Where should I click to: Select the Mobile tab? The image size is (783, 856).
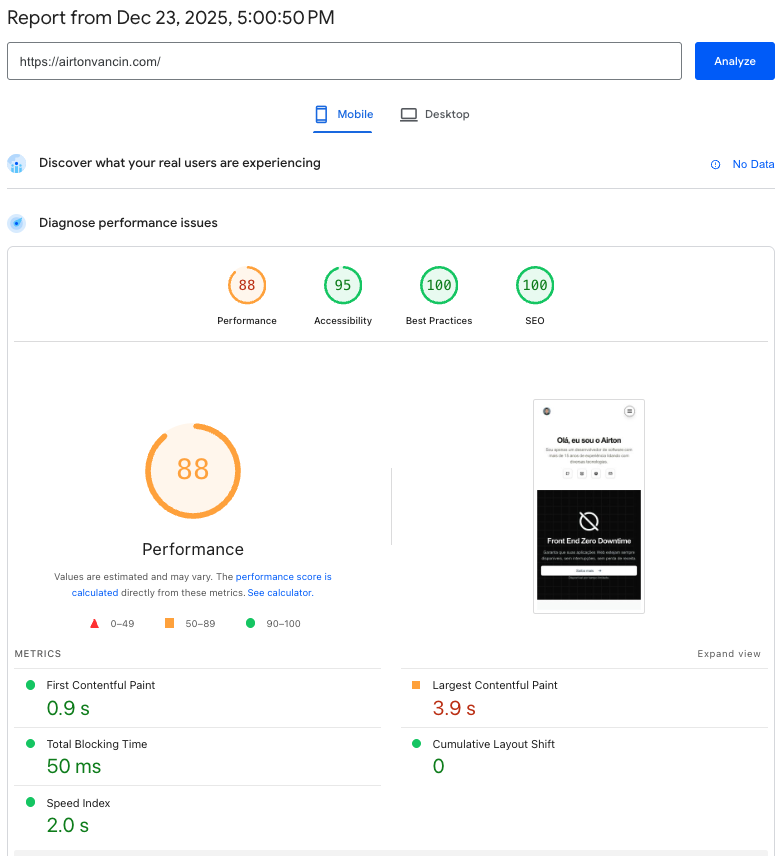(x=343, y=114)
